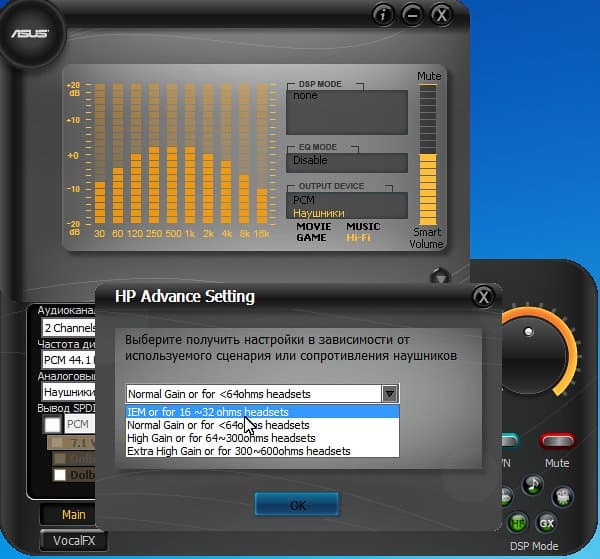Click the Наушники text in output device
This screenshot has height=559, width=600.
click(x=319, y=213)
